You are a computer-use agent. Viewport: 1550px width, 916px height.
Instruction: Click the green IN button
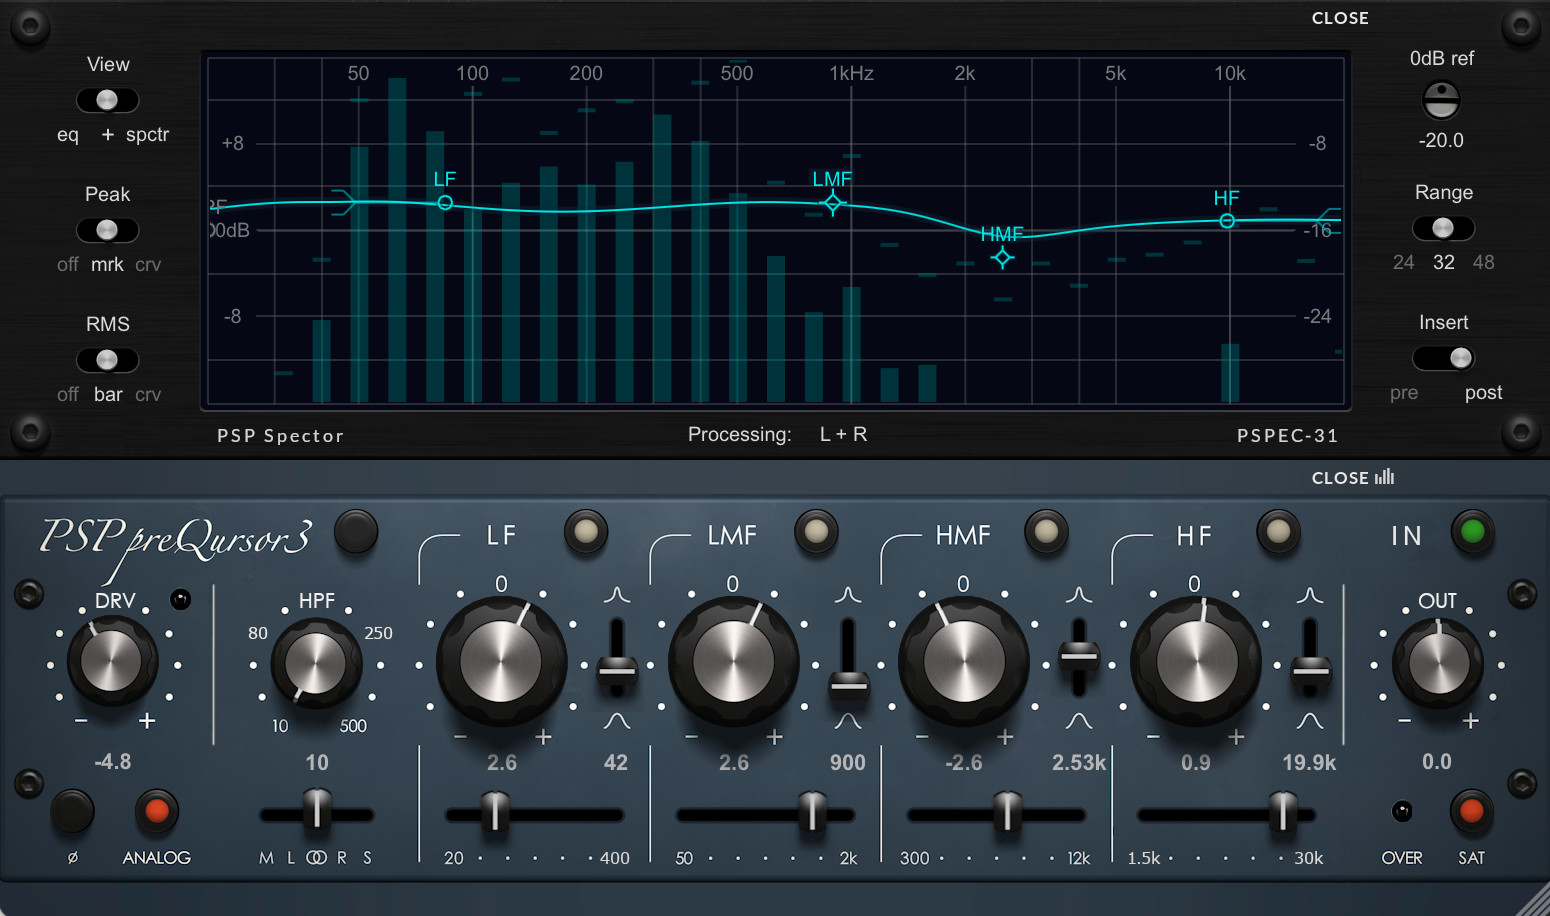pyautogui.click(x=1472, y=534)
